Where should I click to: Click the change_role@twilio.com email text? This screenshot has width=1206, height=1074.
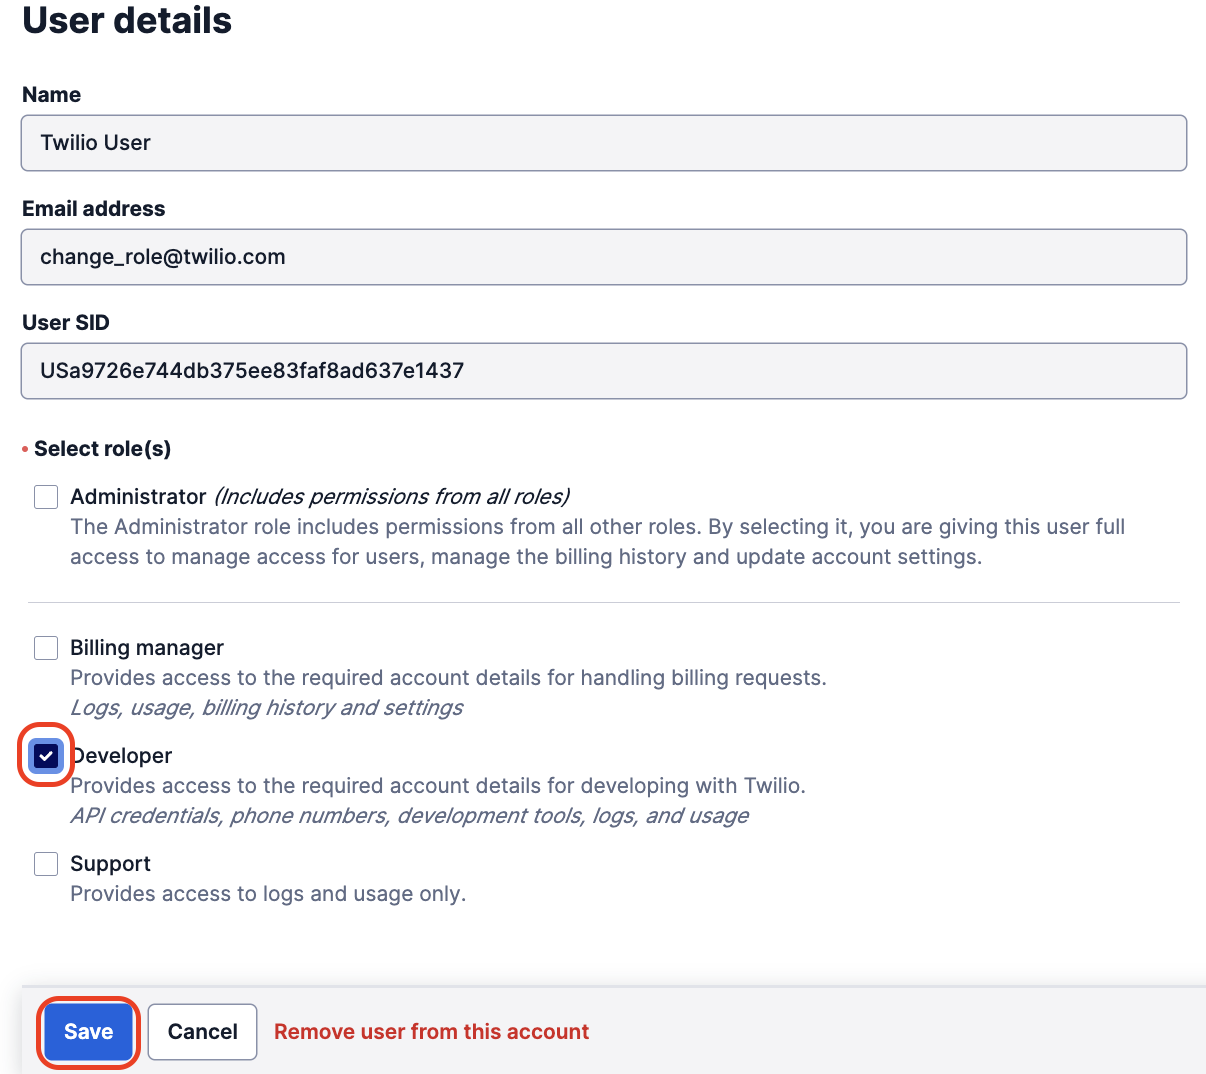pos(162,257)
